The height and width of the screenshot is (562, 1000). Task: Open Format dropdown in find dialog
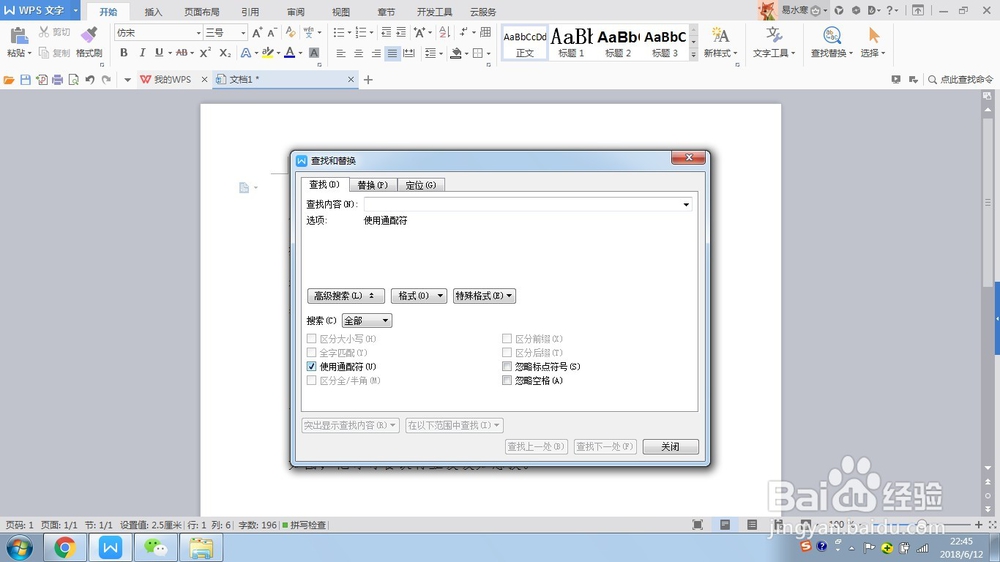point(419,296)
